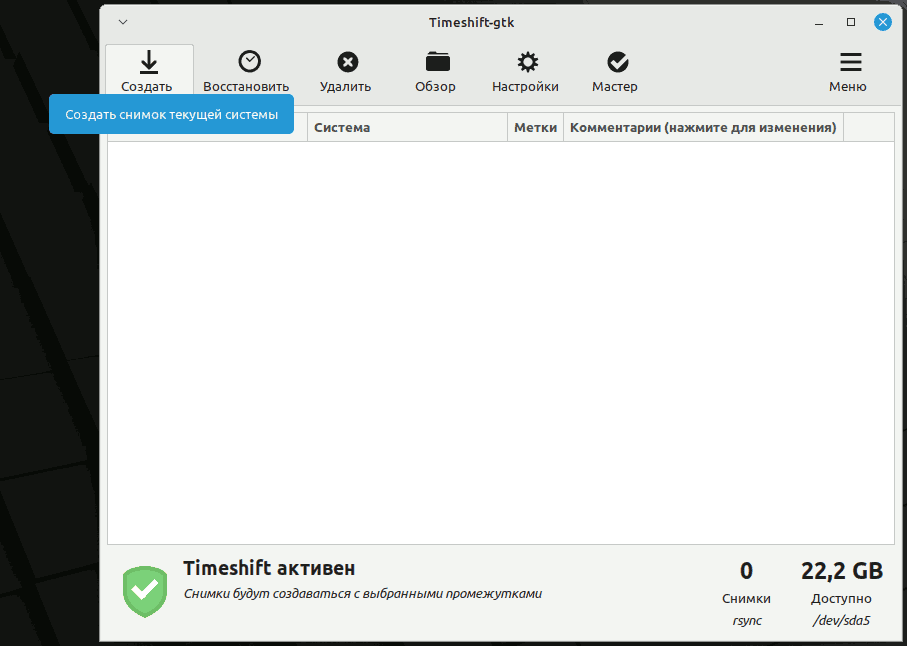The image size is (907, 646).
Task: Click the '0' snapshots count value
Action: point(747,571)
